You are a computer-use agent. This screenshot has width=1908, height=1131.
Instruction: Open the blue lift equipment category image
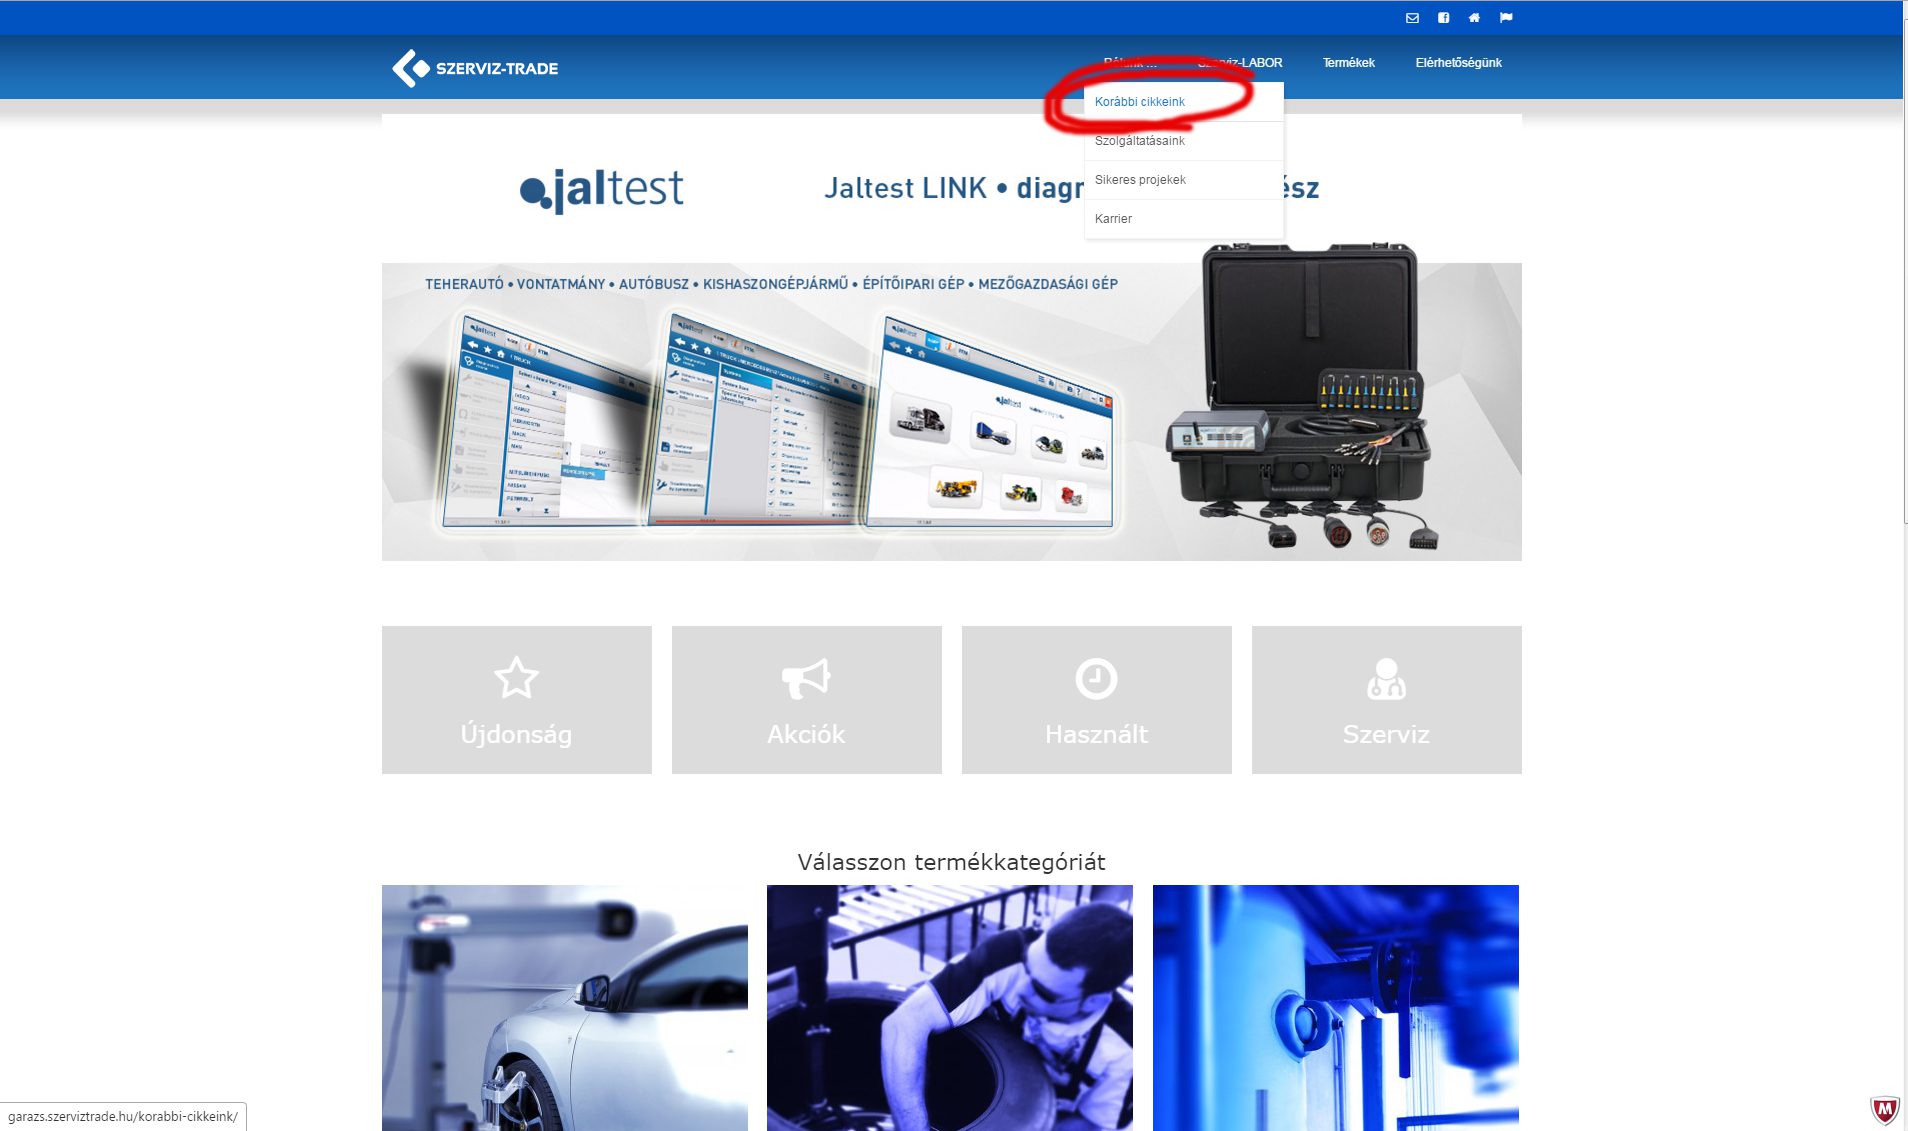[1336, 1008]
